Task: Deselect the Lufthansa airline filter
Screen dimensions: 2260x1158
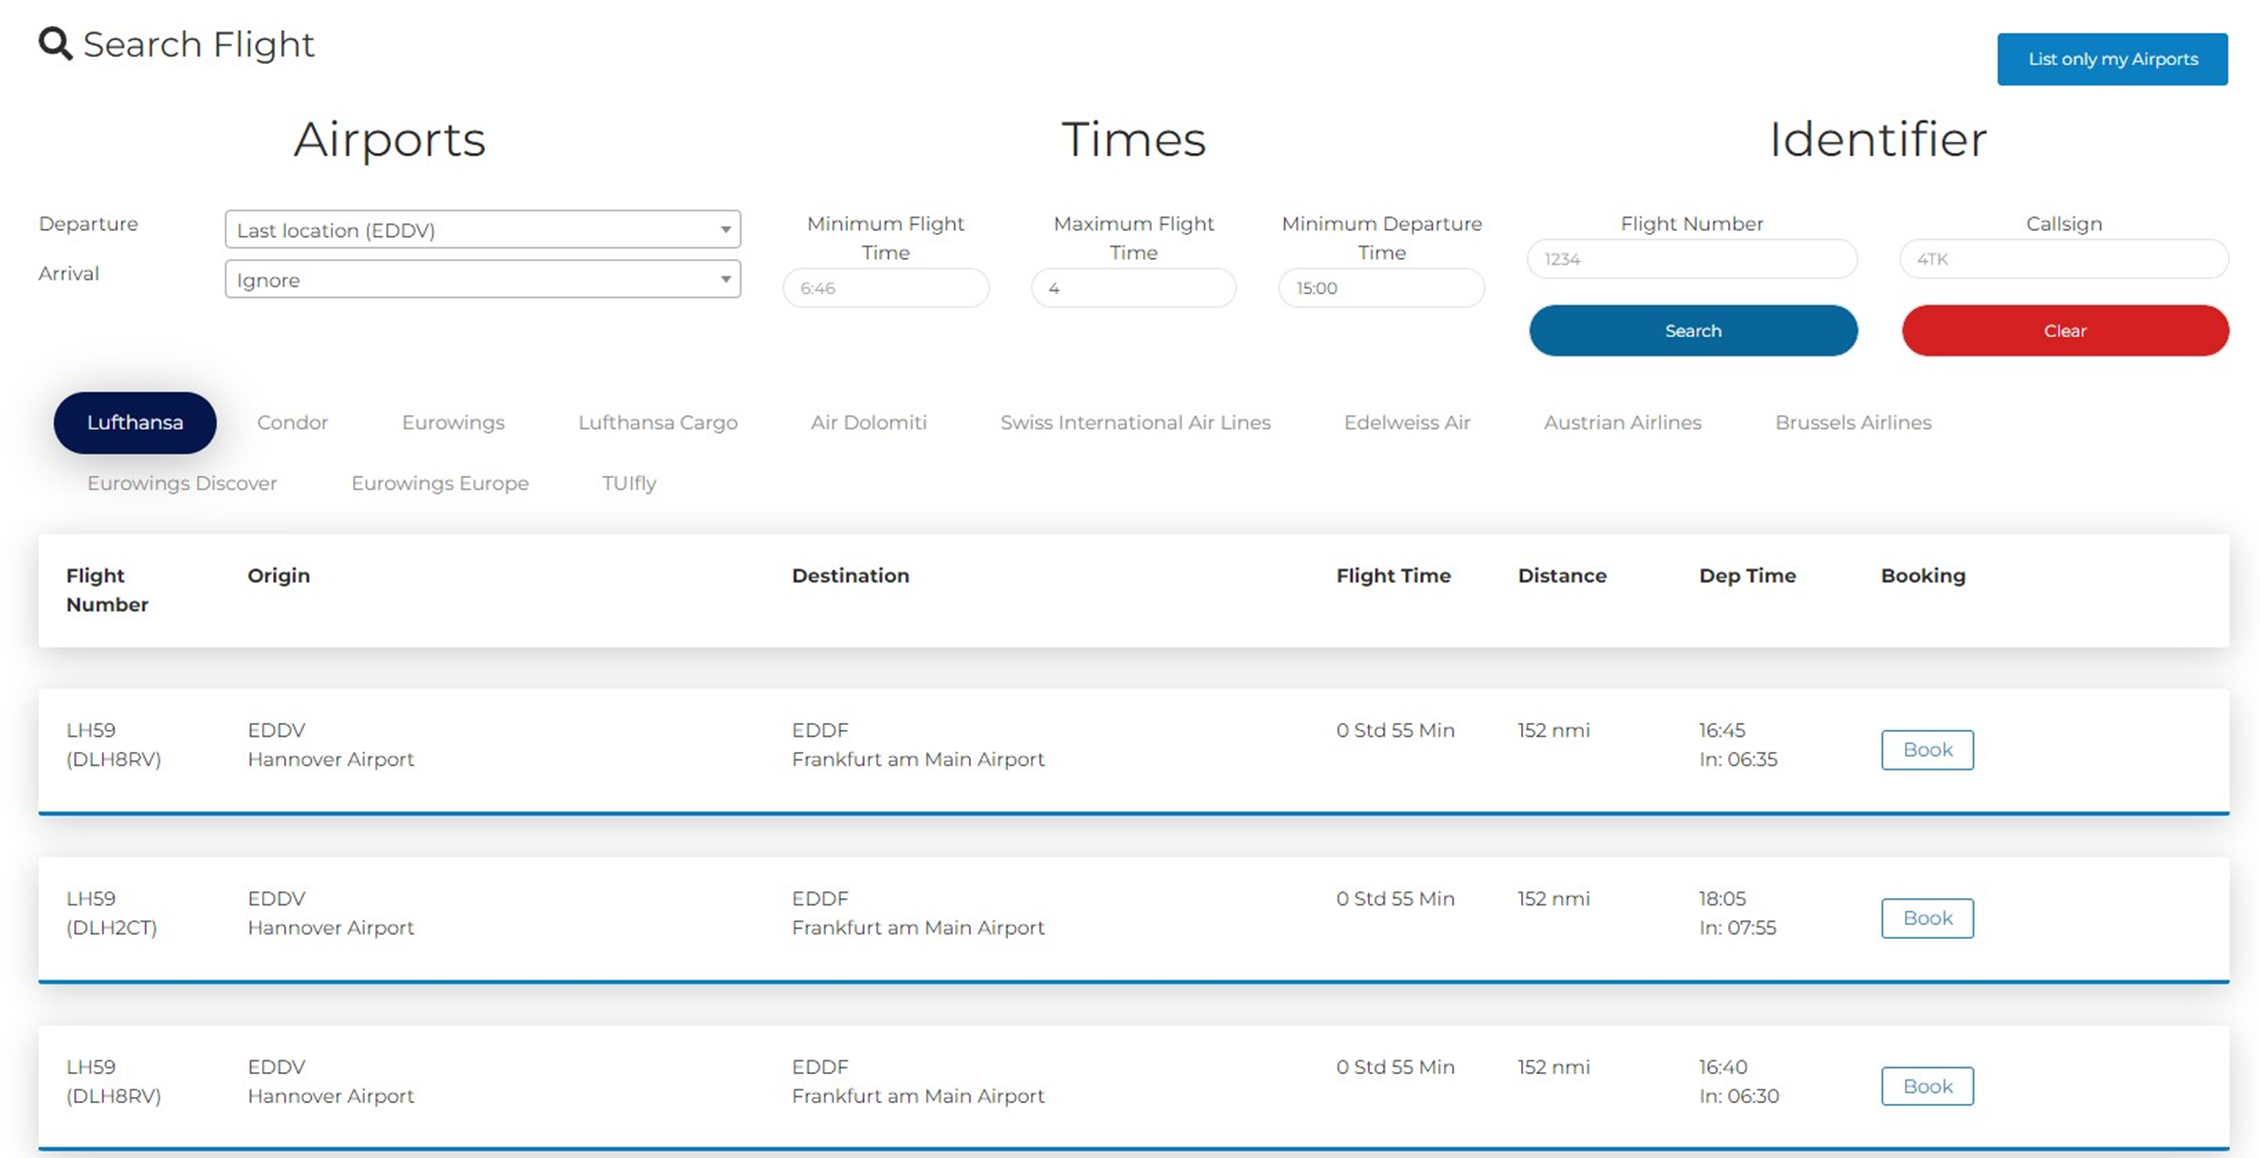Action: pyautogui.click(x=134, y=422)
